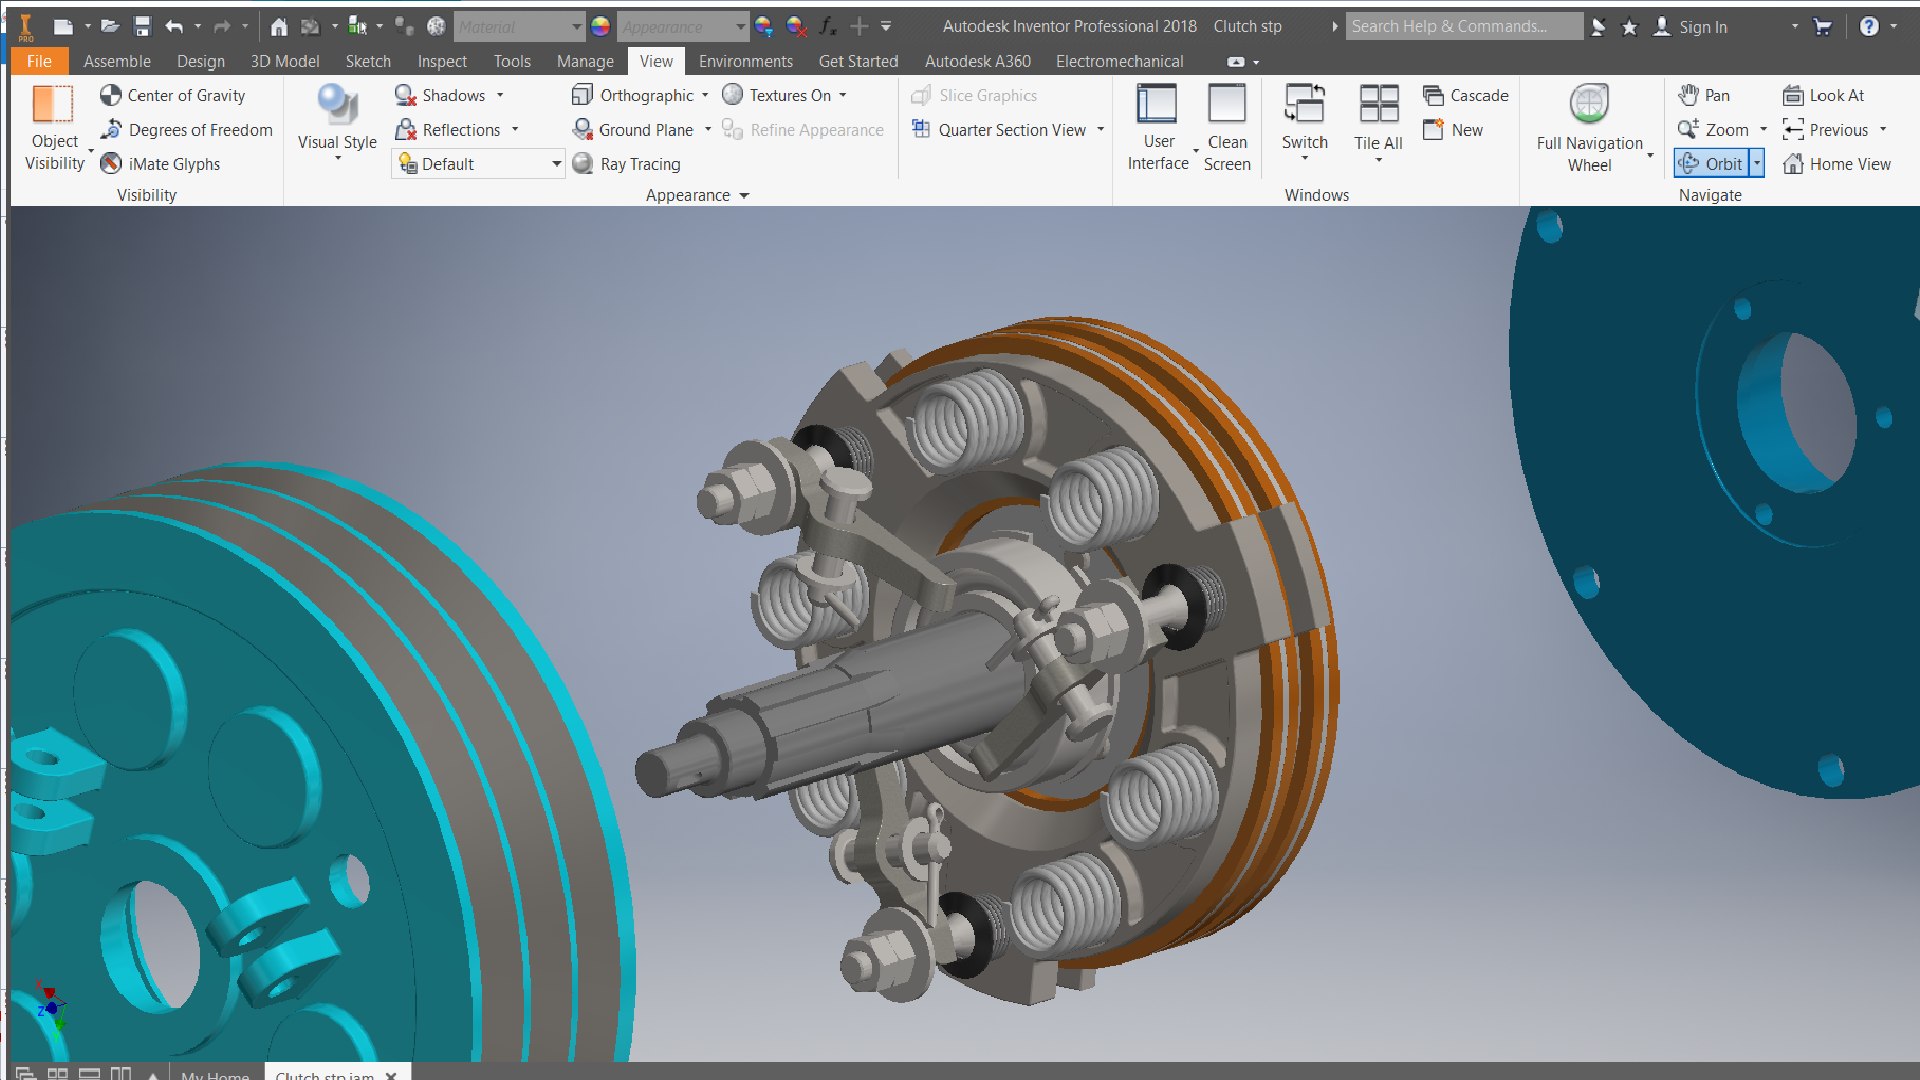Viewport: 1920px width, 1080px height.
Task: Go to Home via the house icon
Action: [279, 27]
